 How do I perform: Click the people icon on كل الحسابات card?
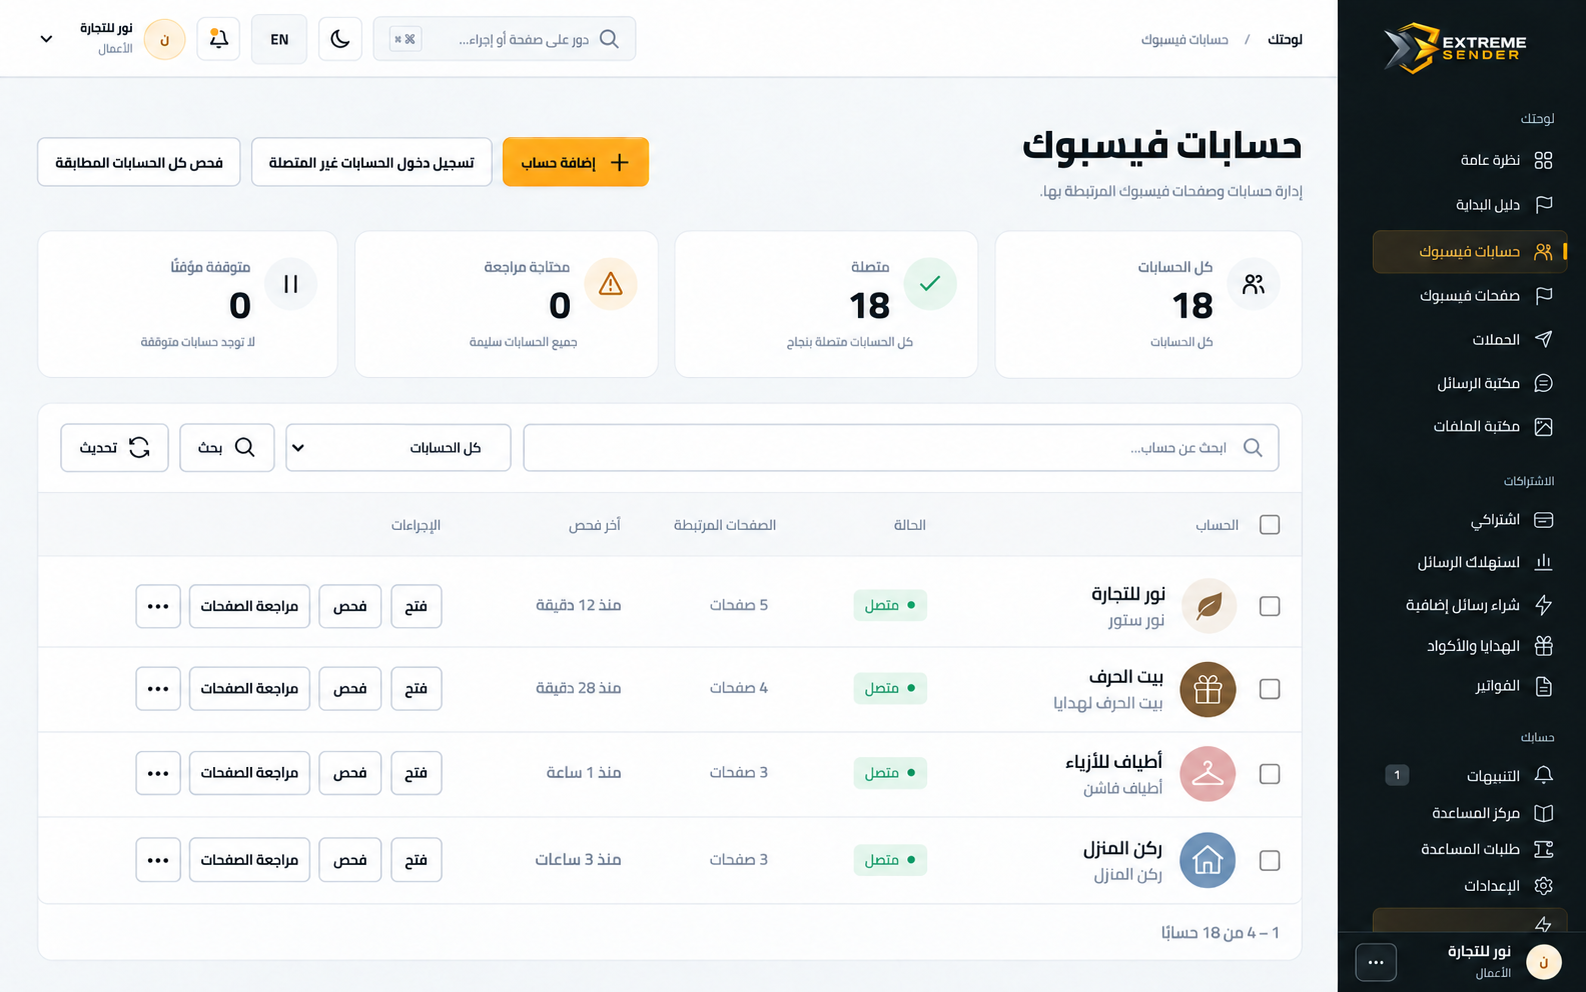click(1253, 284)
